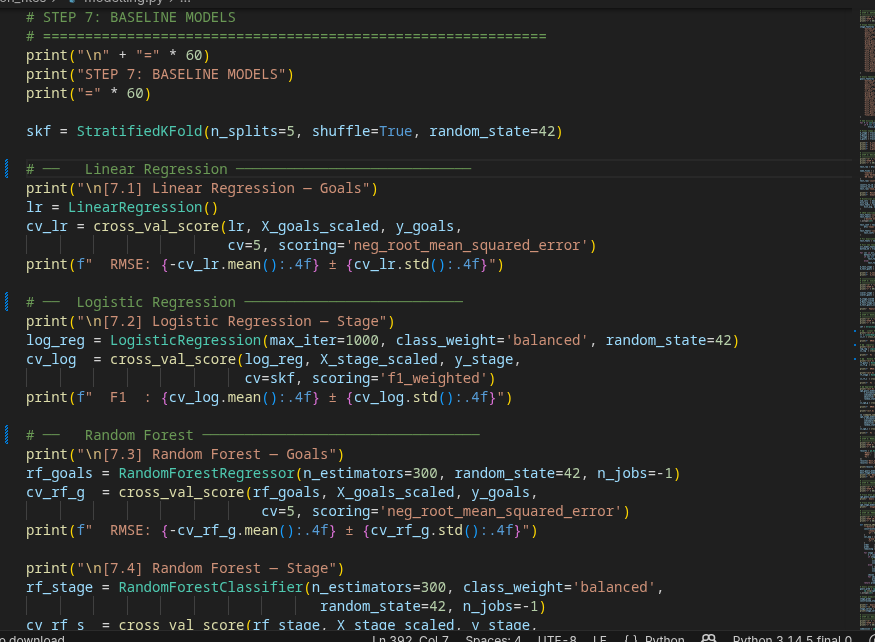Select the Python 3.14.5 interpreter entry
The height and width of the screenshot is (642, 875).
point(792,639)
